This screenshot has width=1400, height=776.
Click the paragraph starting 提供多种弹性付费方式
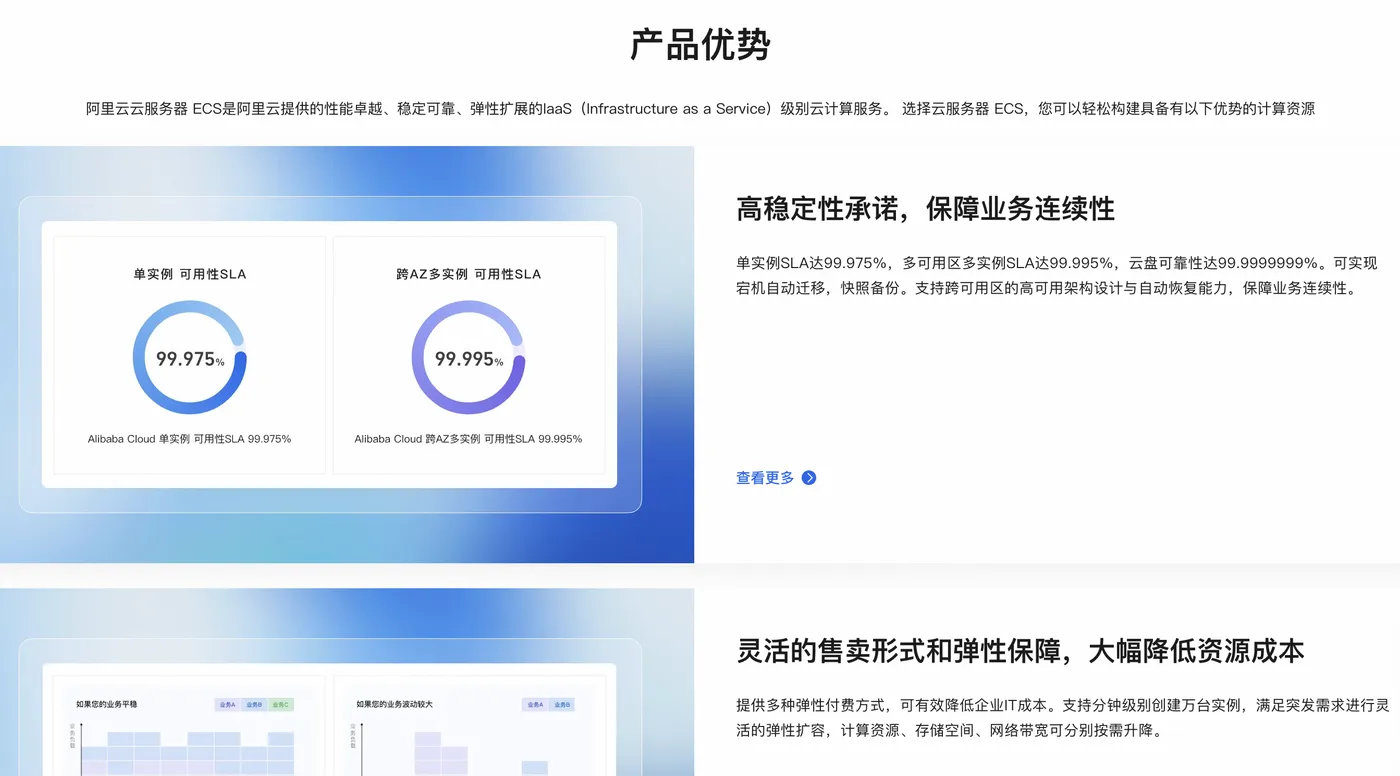[1063, 718]
